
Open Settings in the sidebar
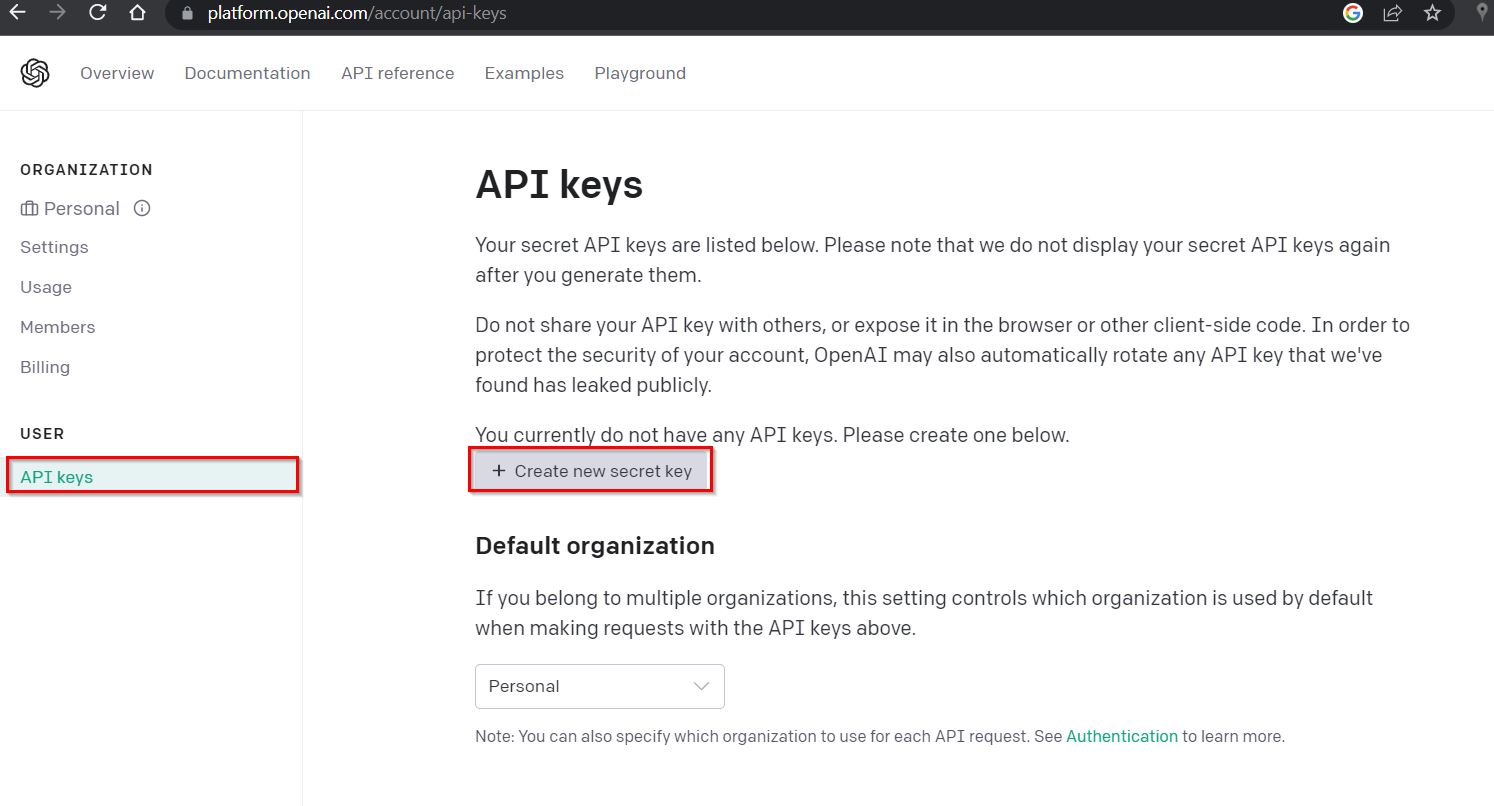(54, 247)
